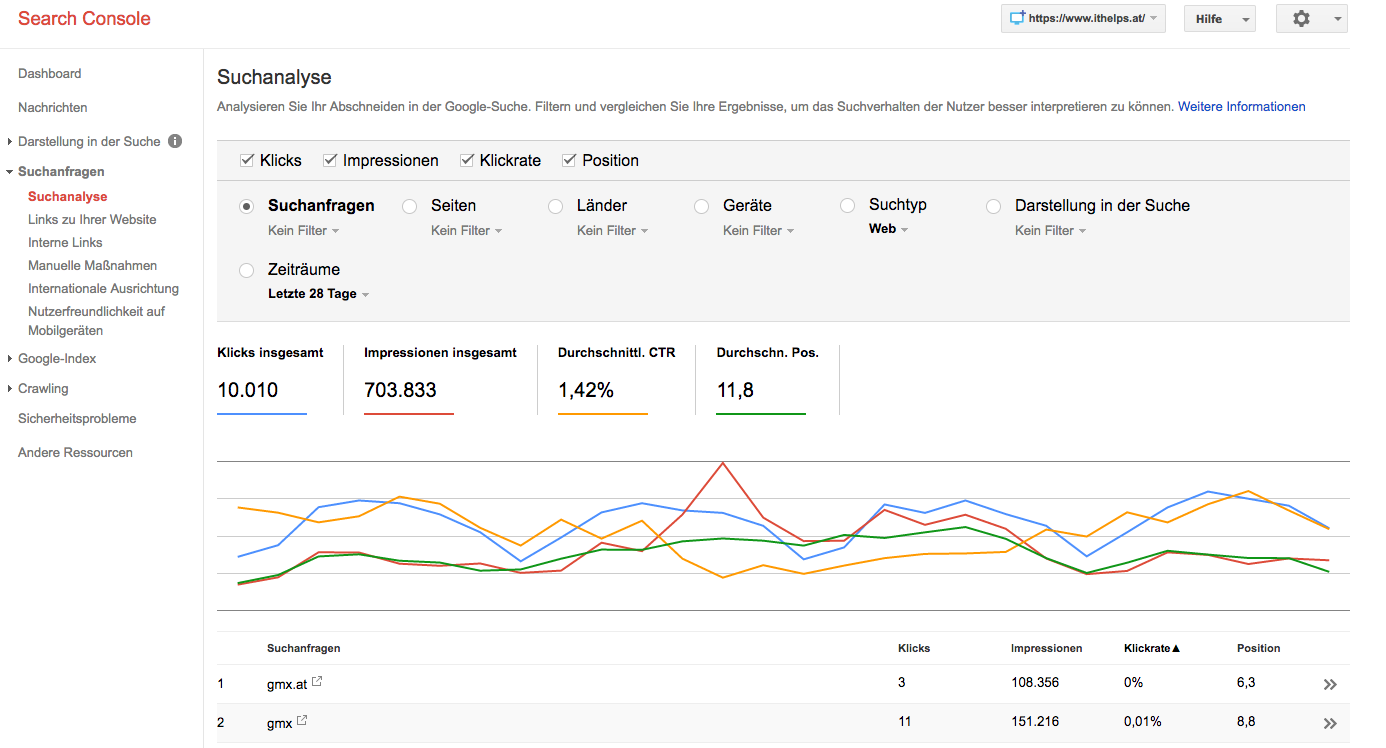Click the property monitor icon next to URL

tap(1018, 18)
